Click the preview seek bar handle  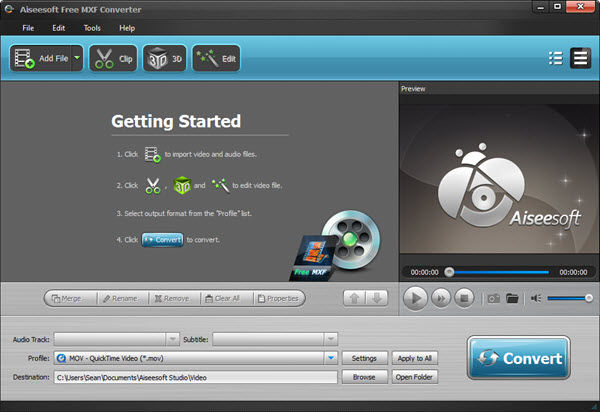click(449, 272)
